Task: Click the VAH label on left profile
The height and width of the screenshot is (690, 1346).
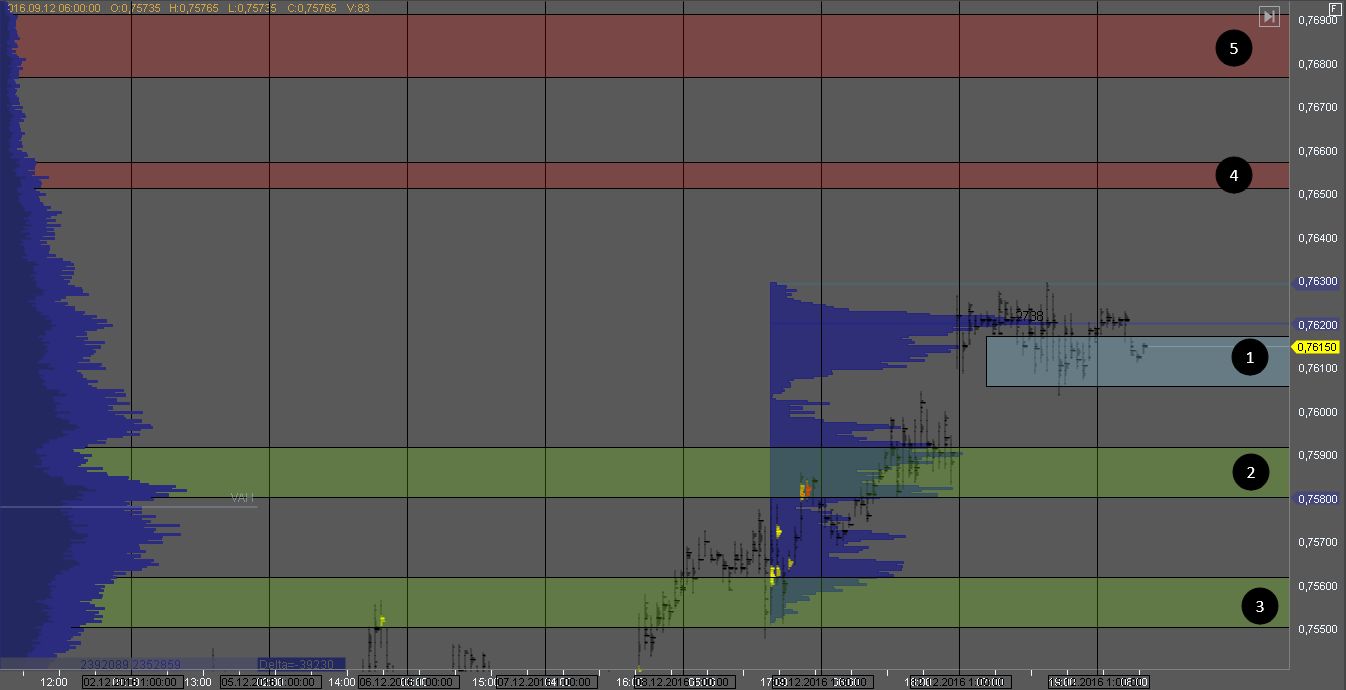Action: click(x=242, y=497)
